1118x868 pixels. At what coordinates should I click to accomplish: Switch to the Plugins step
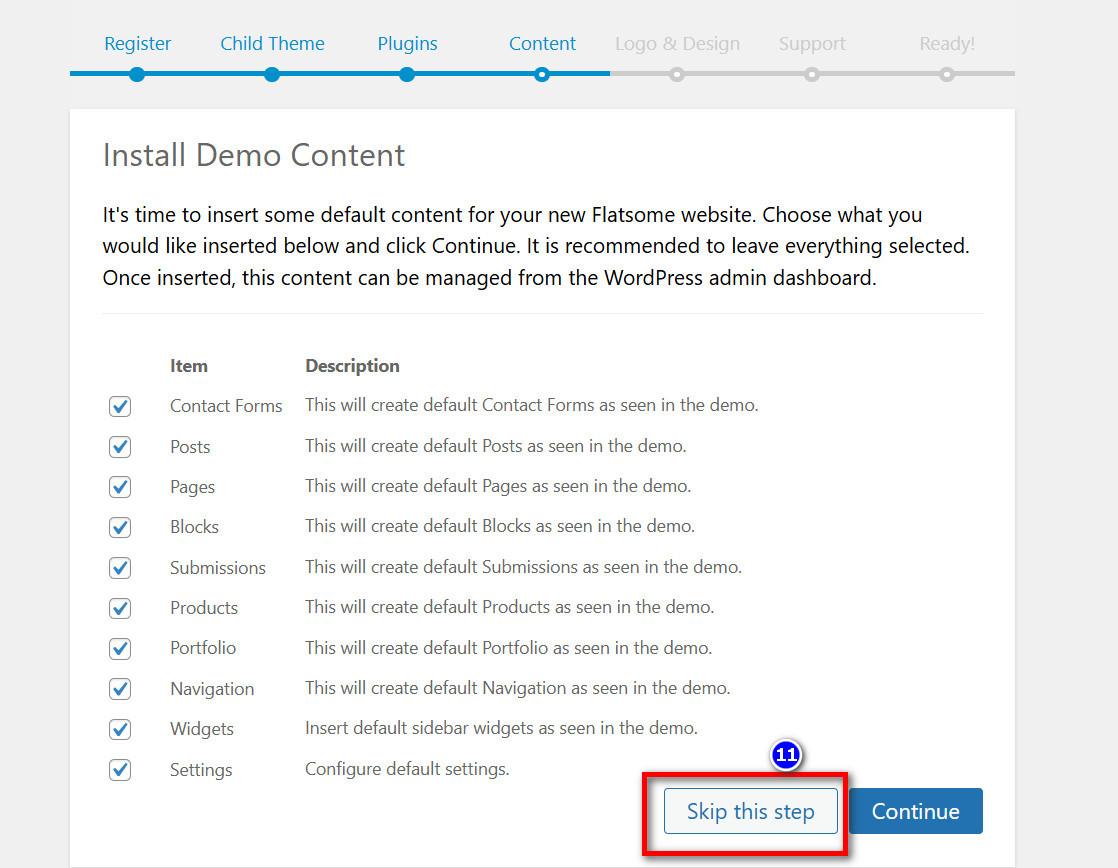407,44
